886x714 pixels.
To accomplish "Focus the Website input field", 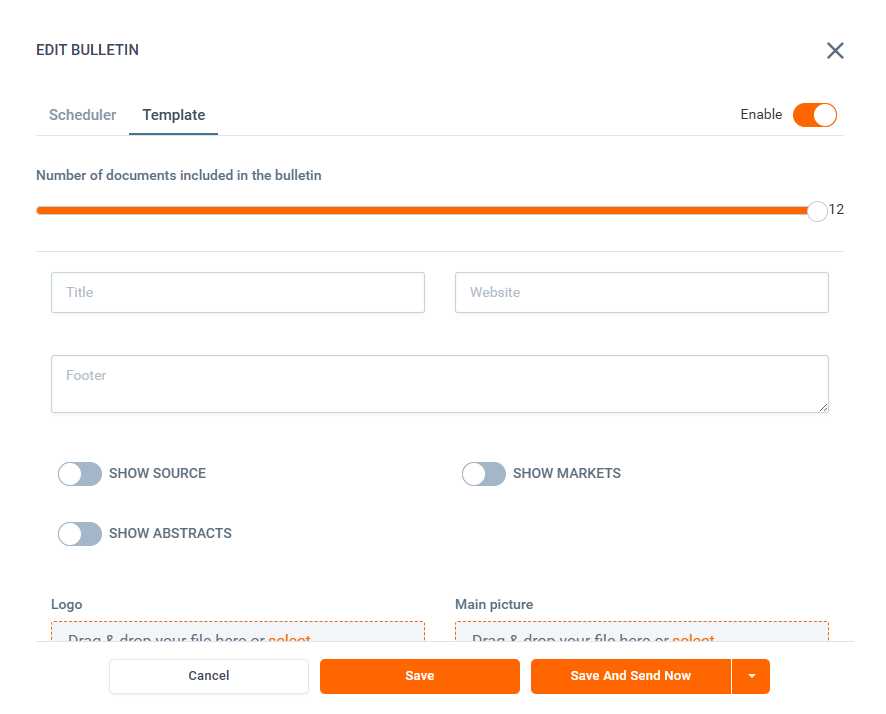I will click(x=641, y=293).
